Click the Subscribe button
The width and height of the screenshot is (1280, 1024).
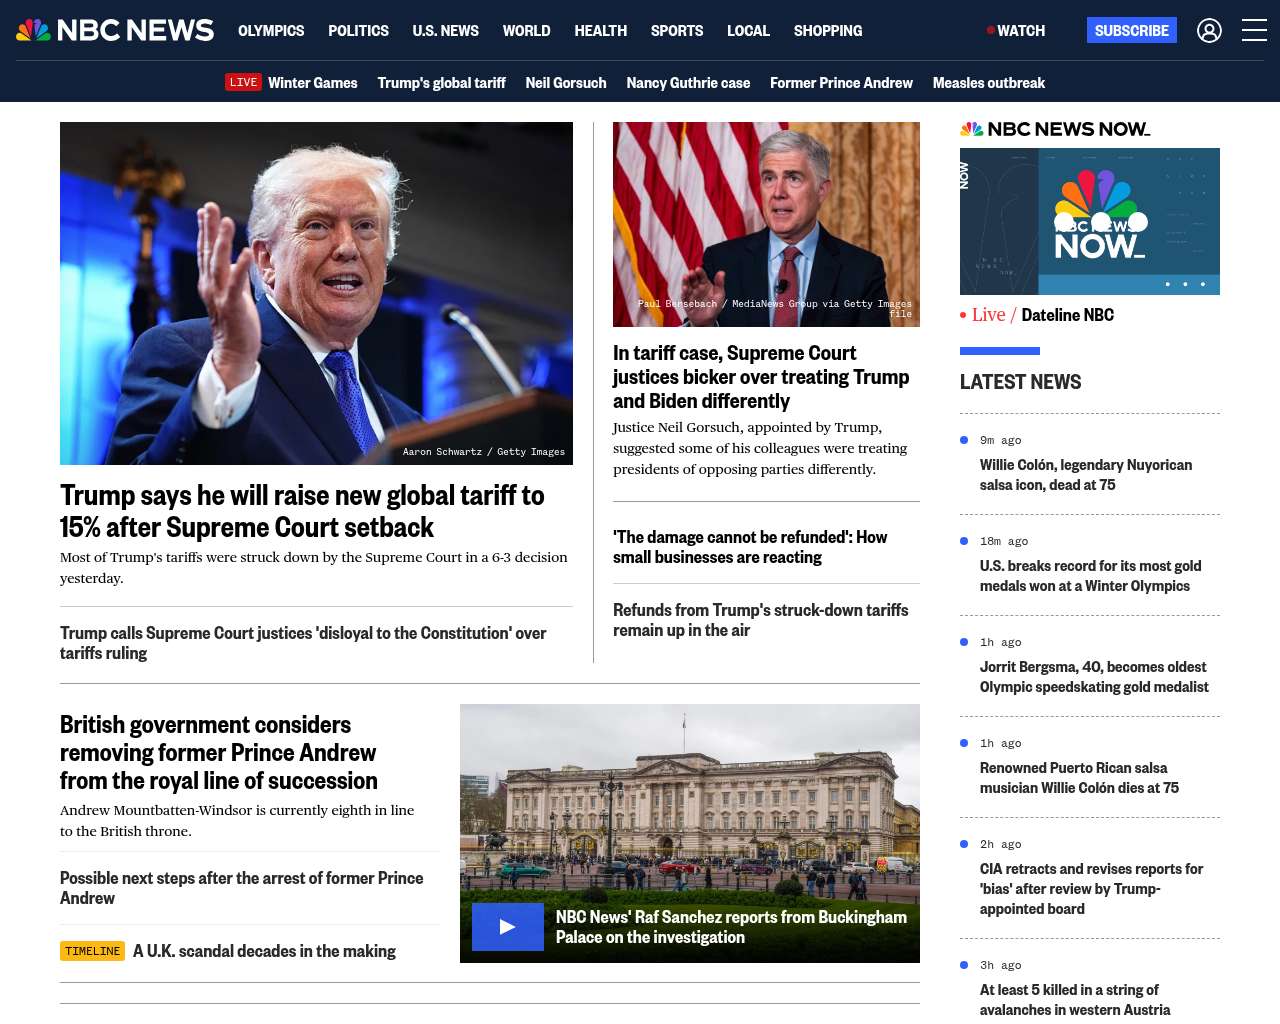pos(1132,31)
